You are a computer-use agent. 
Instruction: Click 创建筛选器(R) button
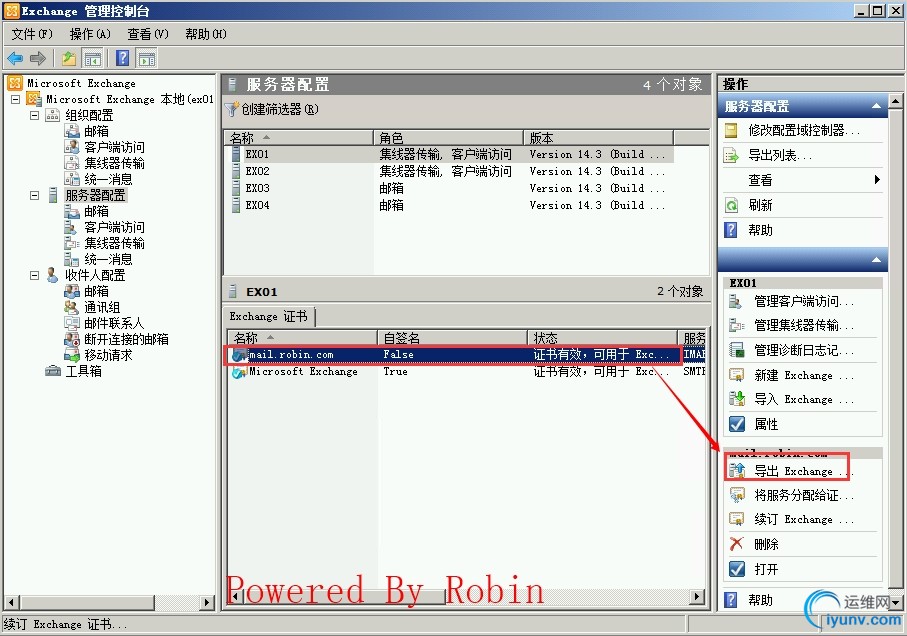[272, 109]
